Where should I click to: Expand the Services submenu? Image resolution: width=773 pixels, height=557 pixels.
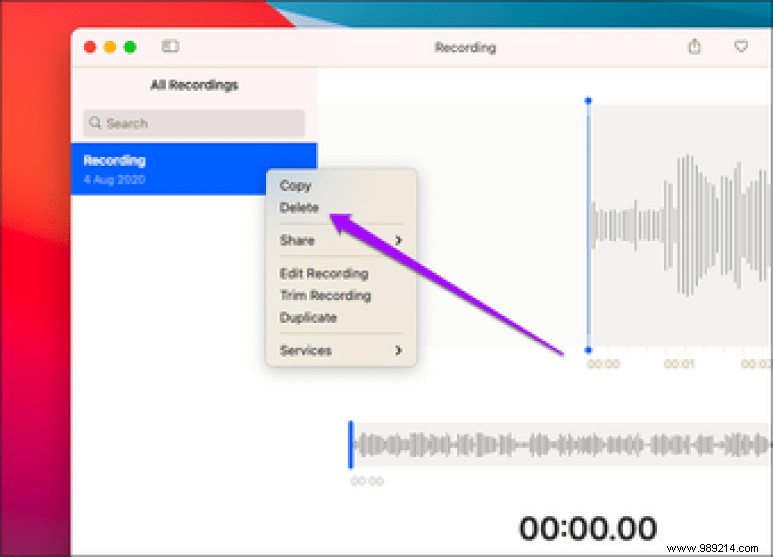(x=340, y=350)
